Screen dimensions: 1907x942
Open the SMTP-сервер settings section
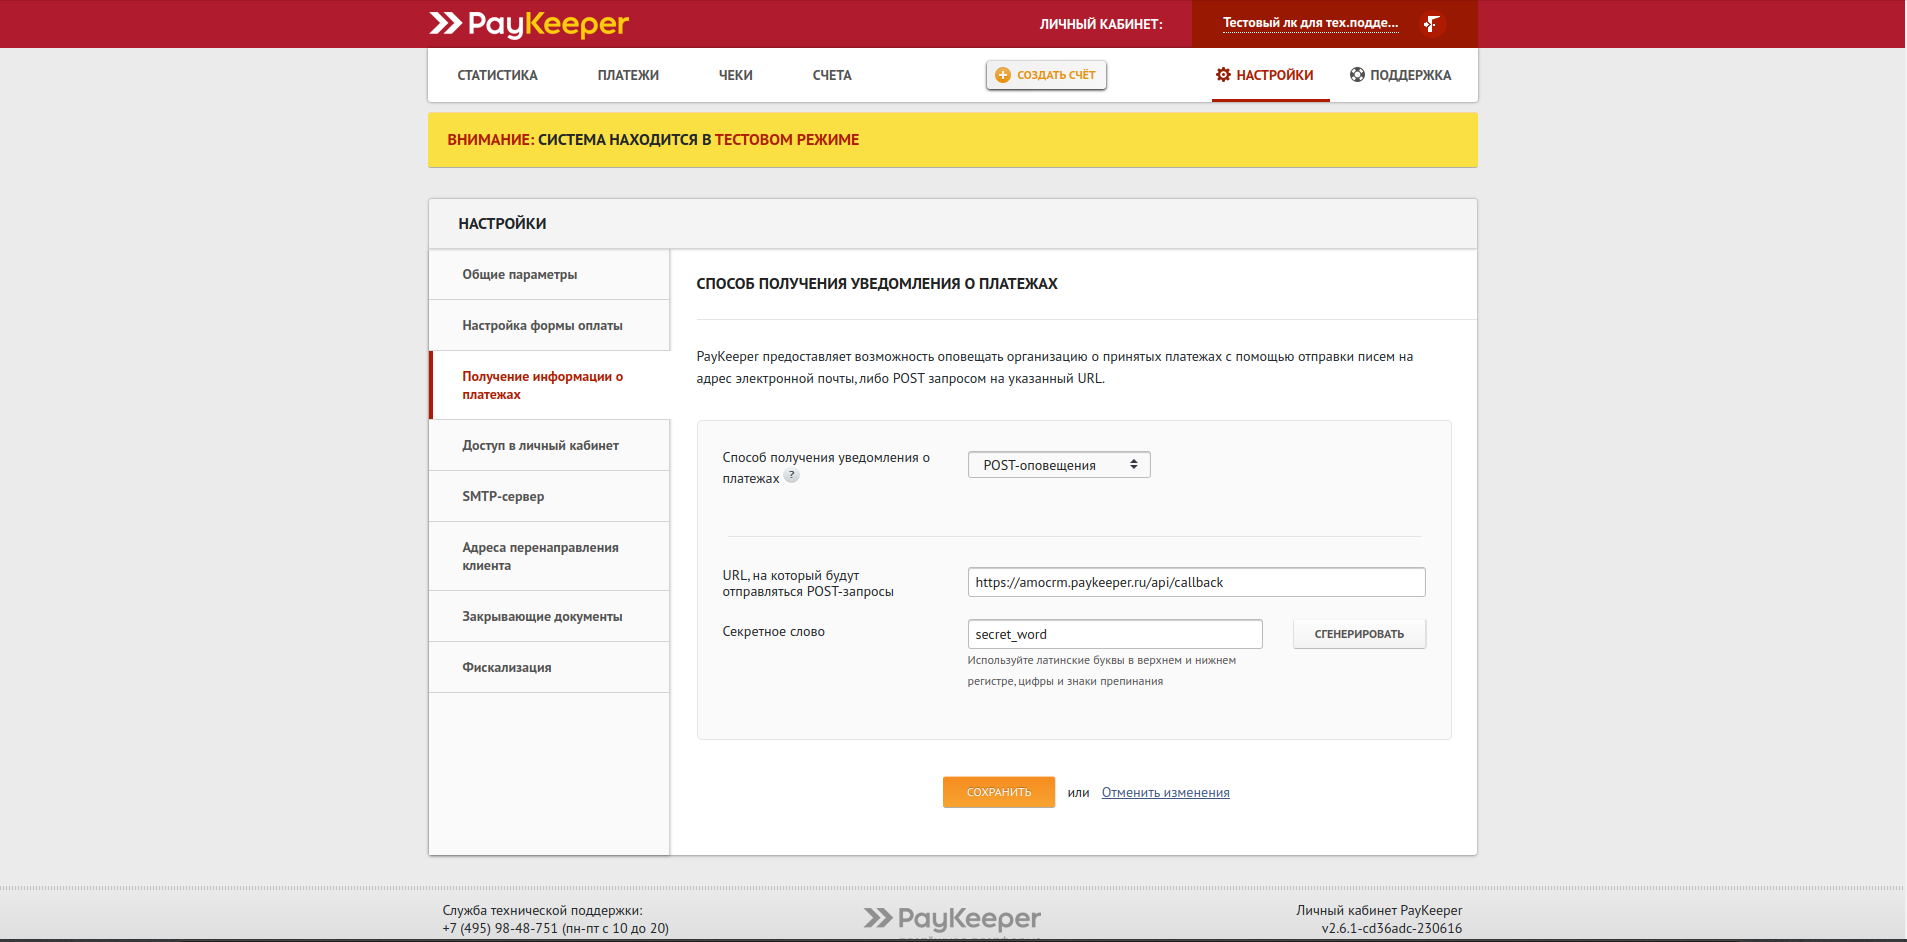[503, 496]
